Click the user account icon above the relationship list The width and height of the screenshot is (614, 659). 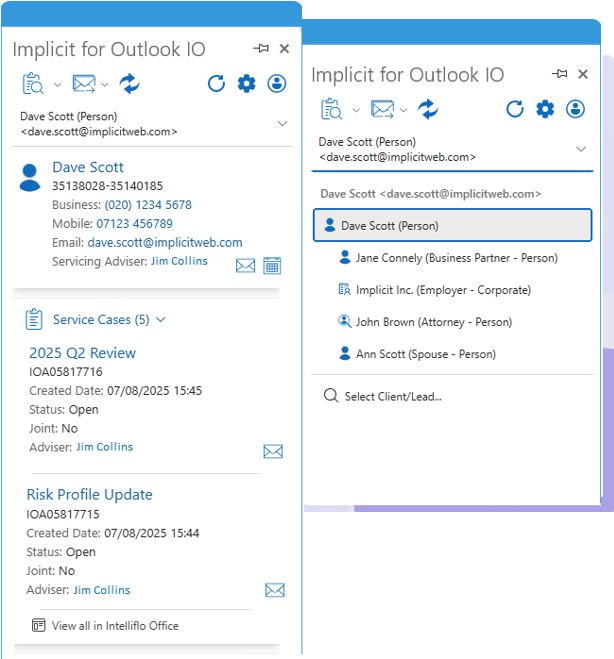[575, 109]
